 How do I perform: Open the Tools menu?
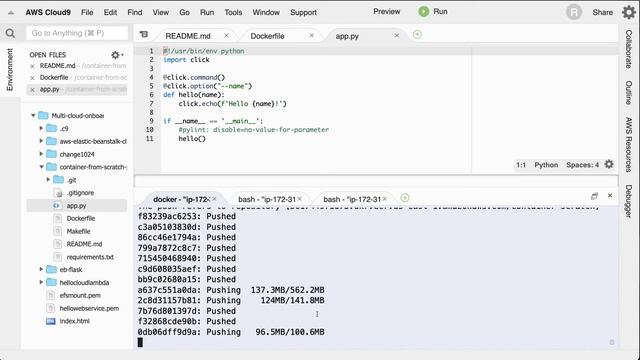pos(233,12)
